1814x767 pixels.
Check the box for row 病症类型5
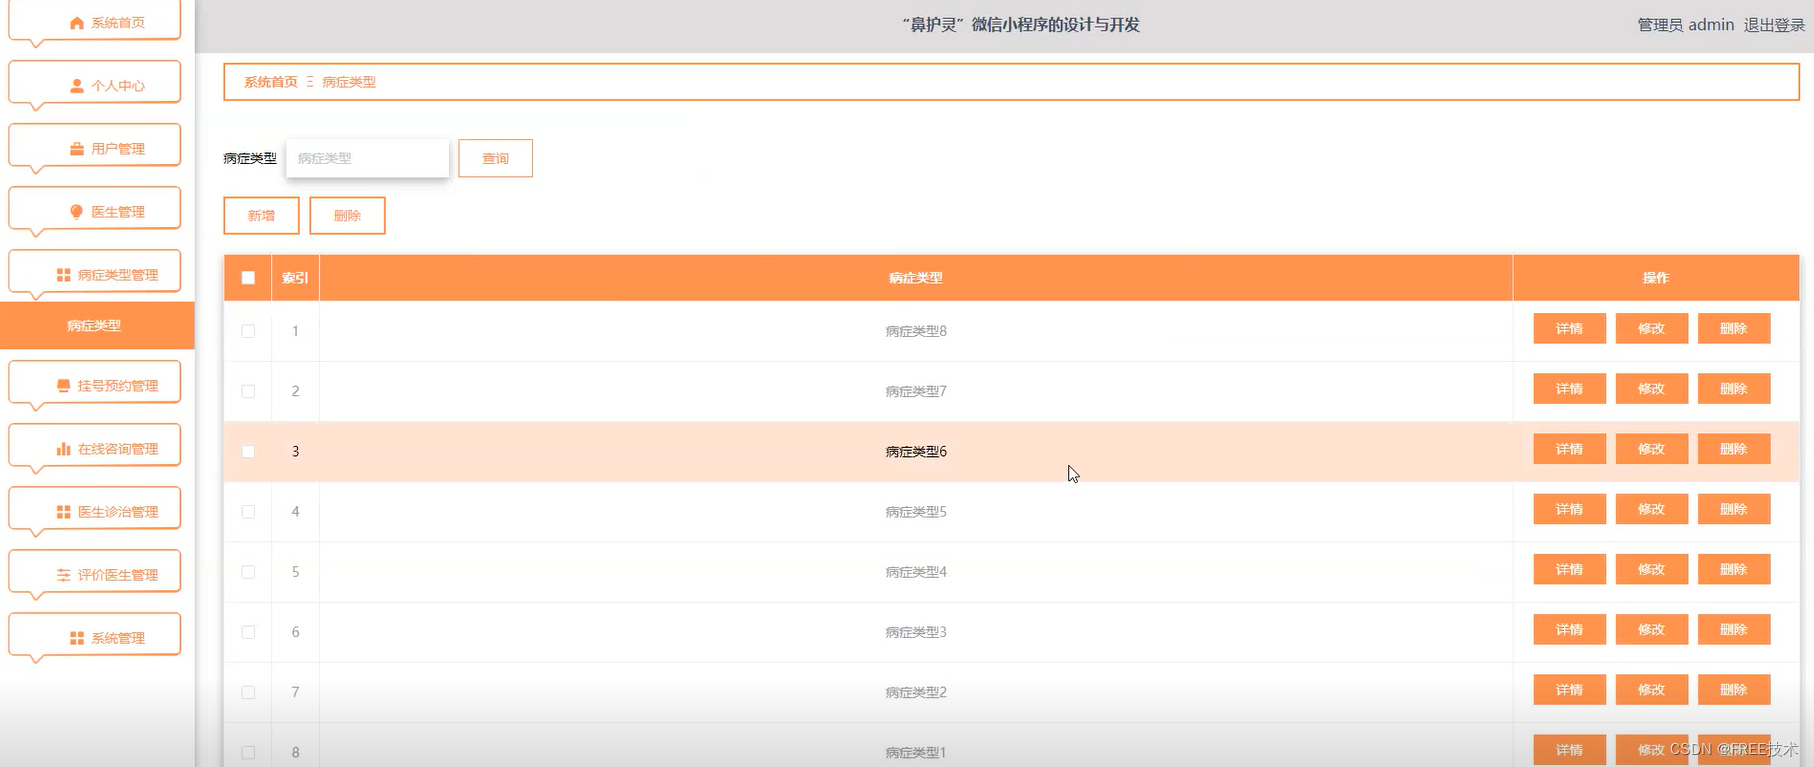pos(248,511)
